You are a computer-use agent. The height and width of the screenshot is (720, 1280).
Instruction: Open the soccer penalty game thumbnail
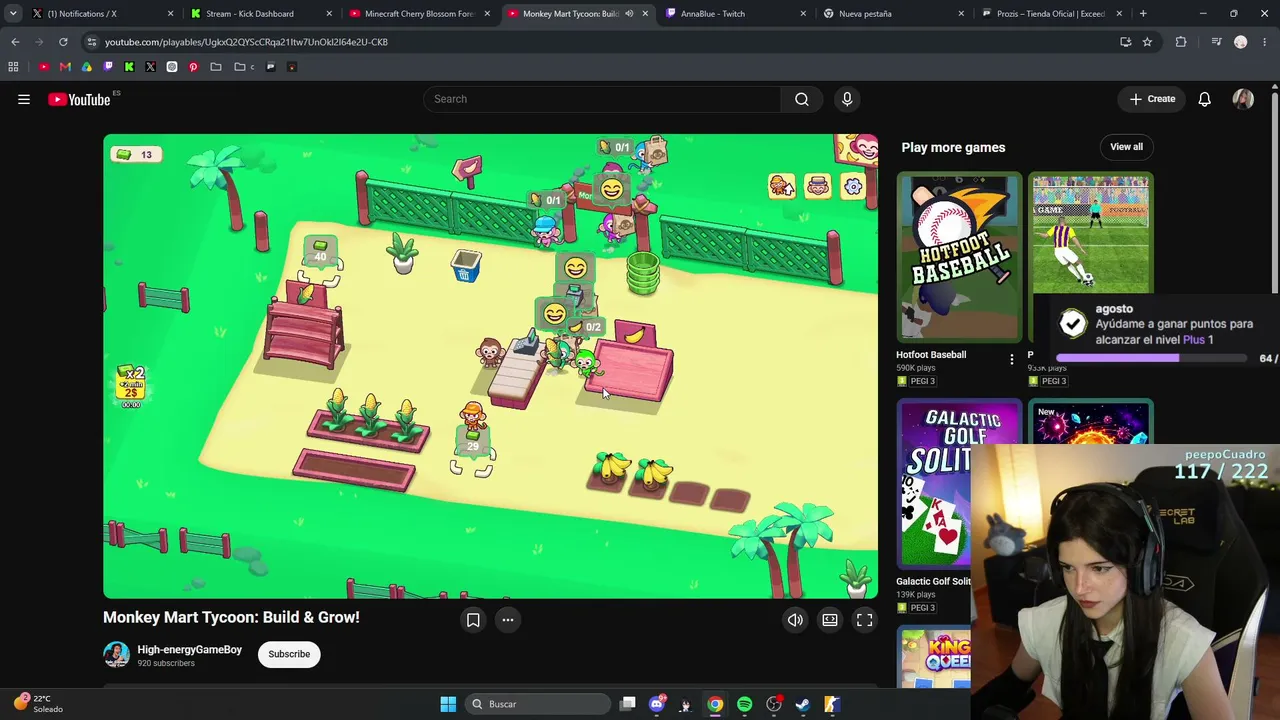click(x=1091, y=235)
